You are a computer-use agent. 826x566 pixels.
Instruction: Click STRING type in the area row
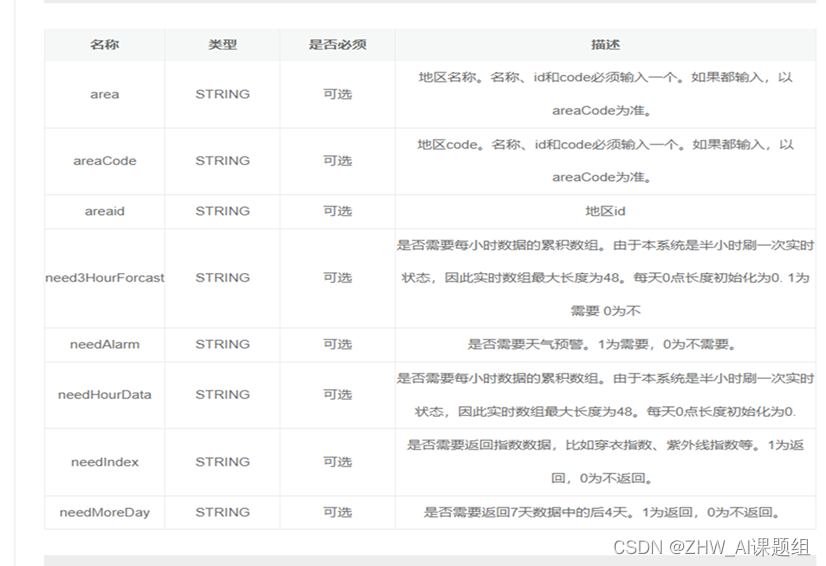coord(222,94)
